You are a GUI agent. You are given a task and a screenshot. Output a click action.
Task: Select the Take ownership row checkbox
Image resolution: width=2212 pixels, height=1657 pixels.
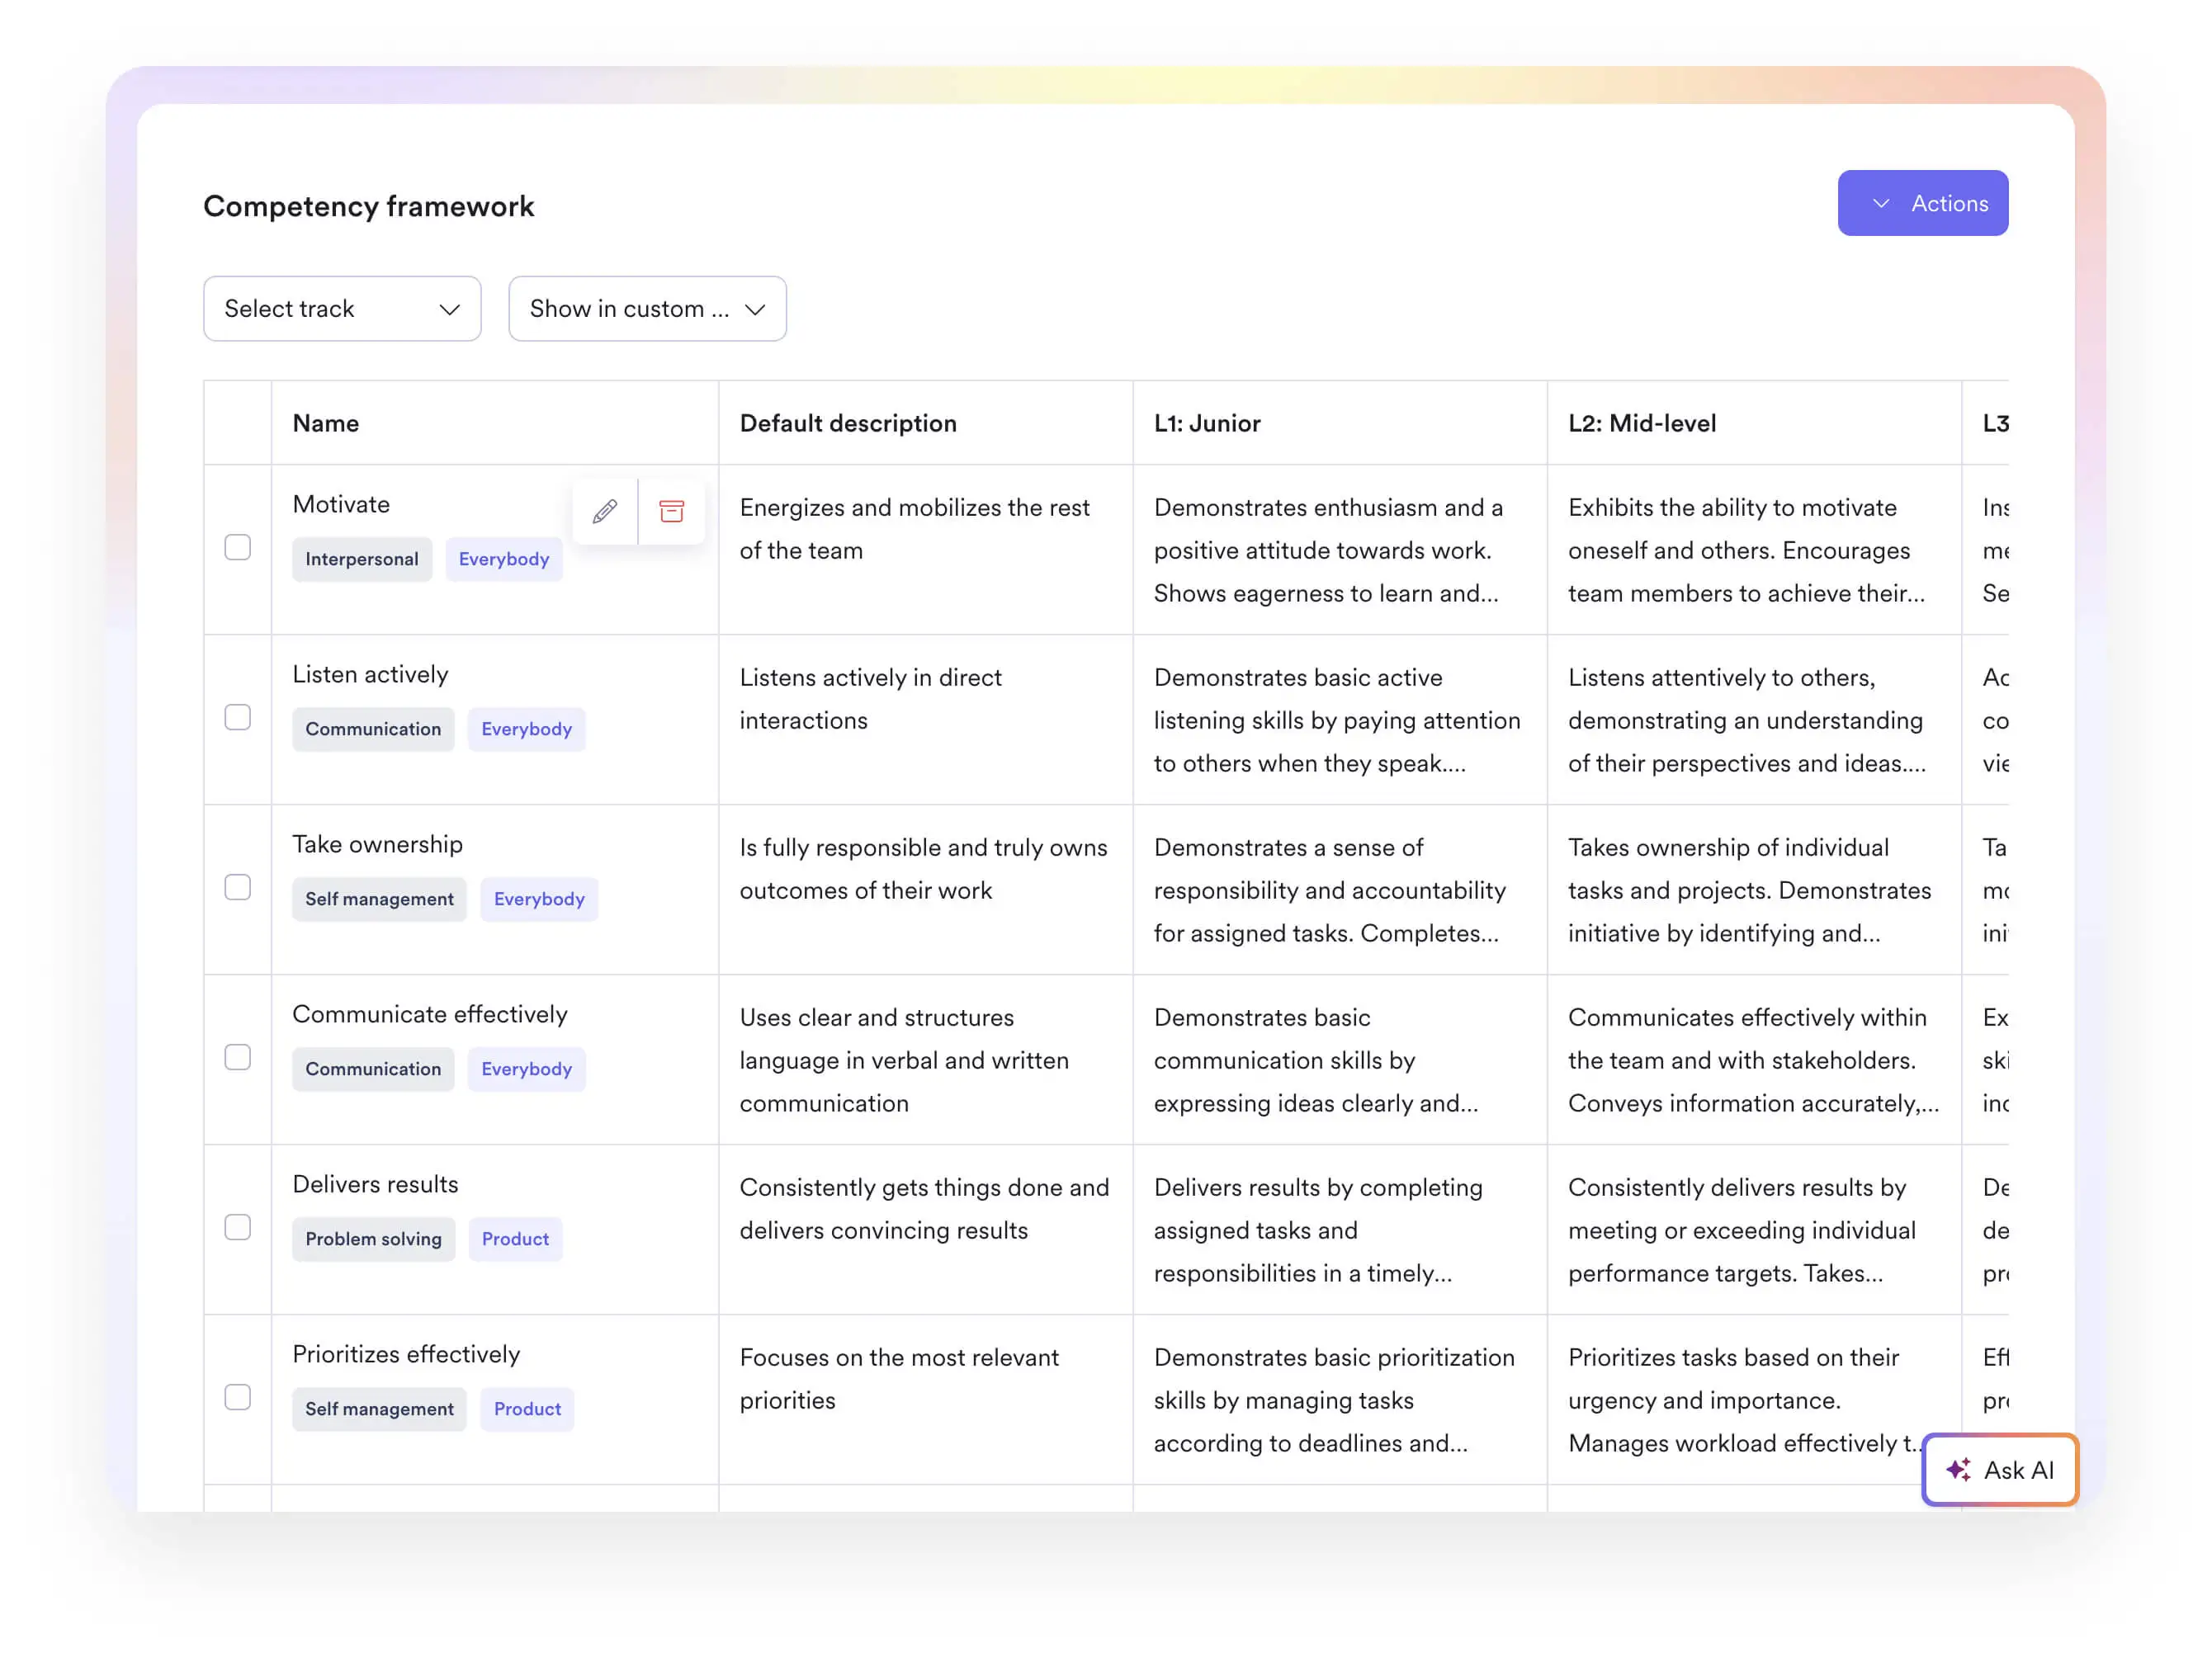click(x=238, y=887)
